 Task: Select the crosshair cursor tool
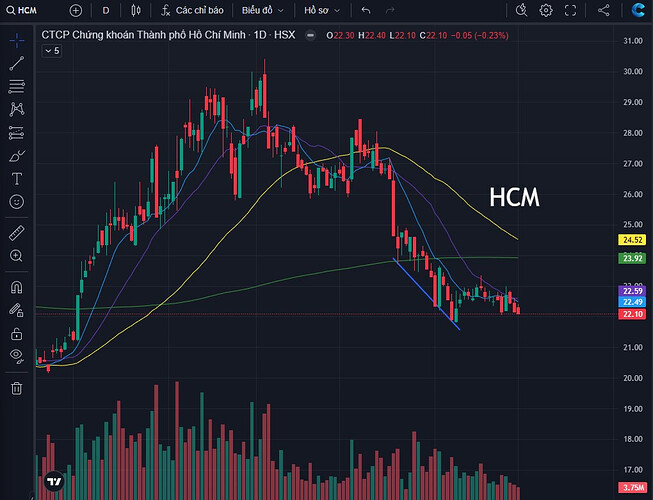pos(17,40)
